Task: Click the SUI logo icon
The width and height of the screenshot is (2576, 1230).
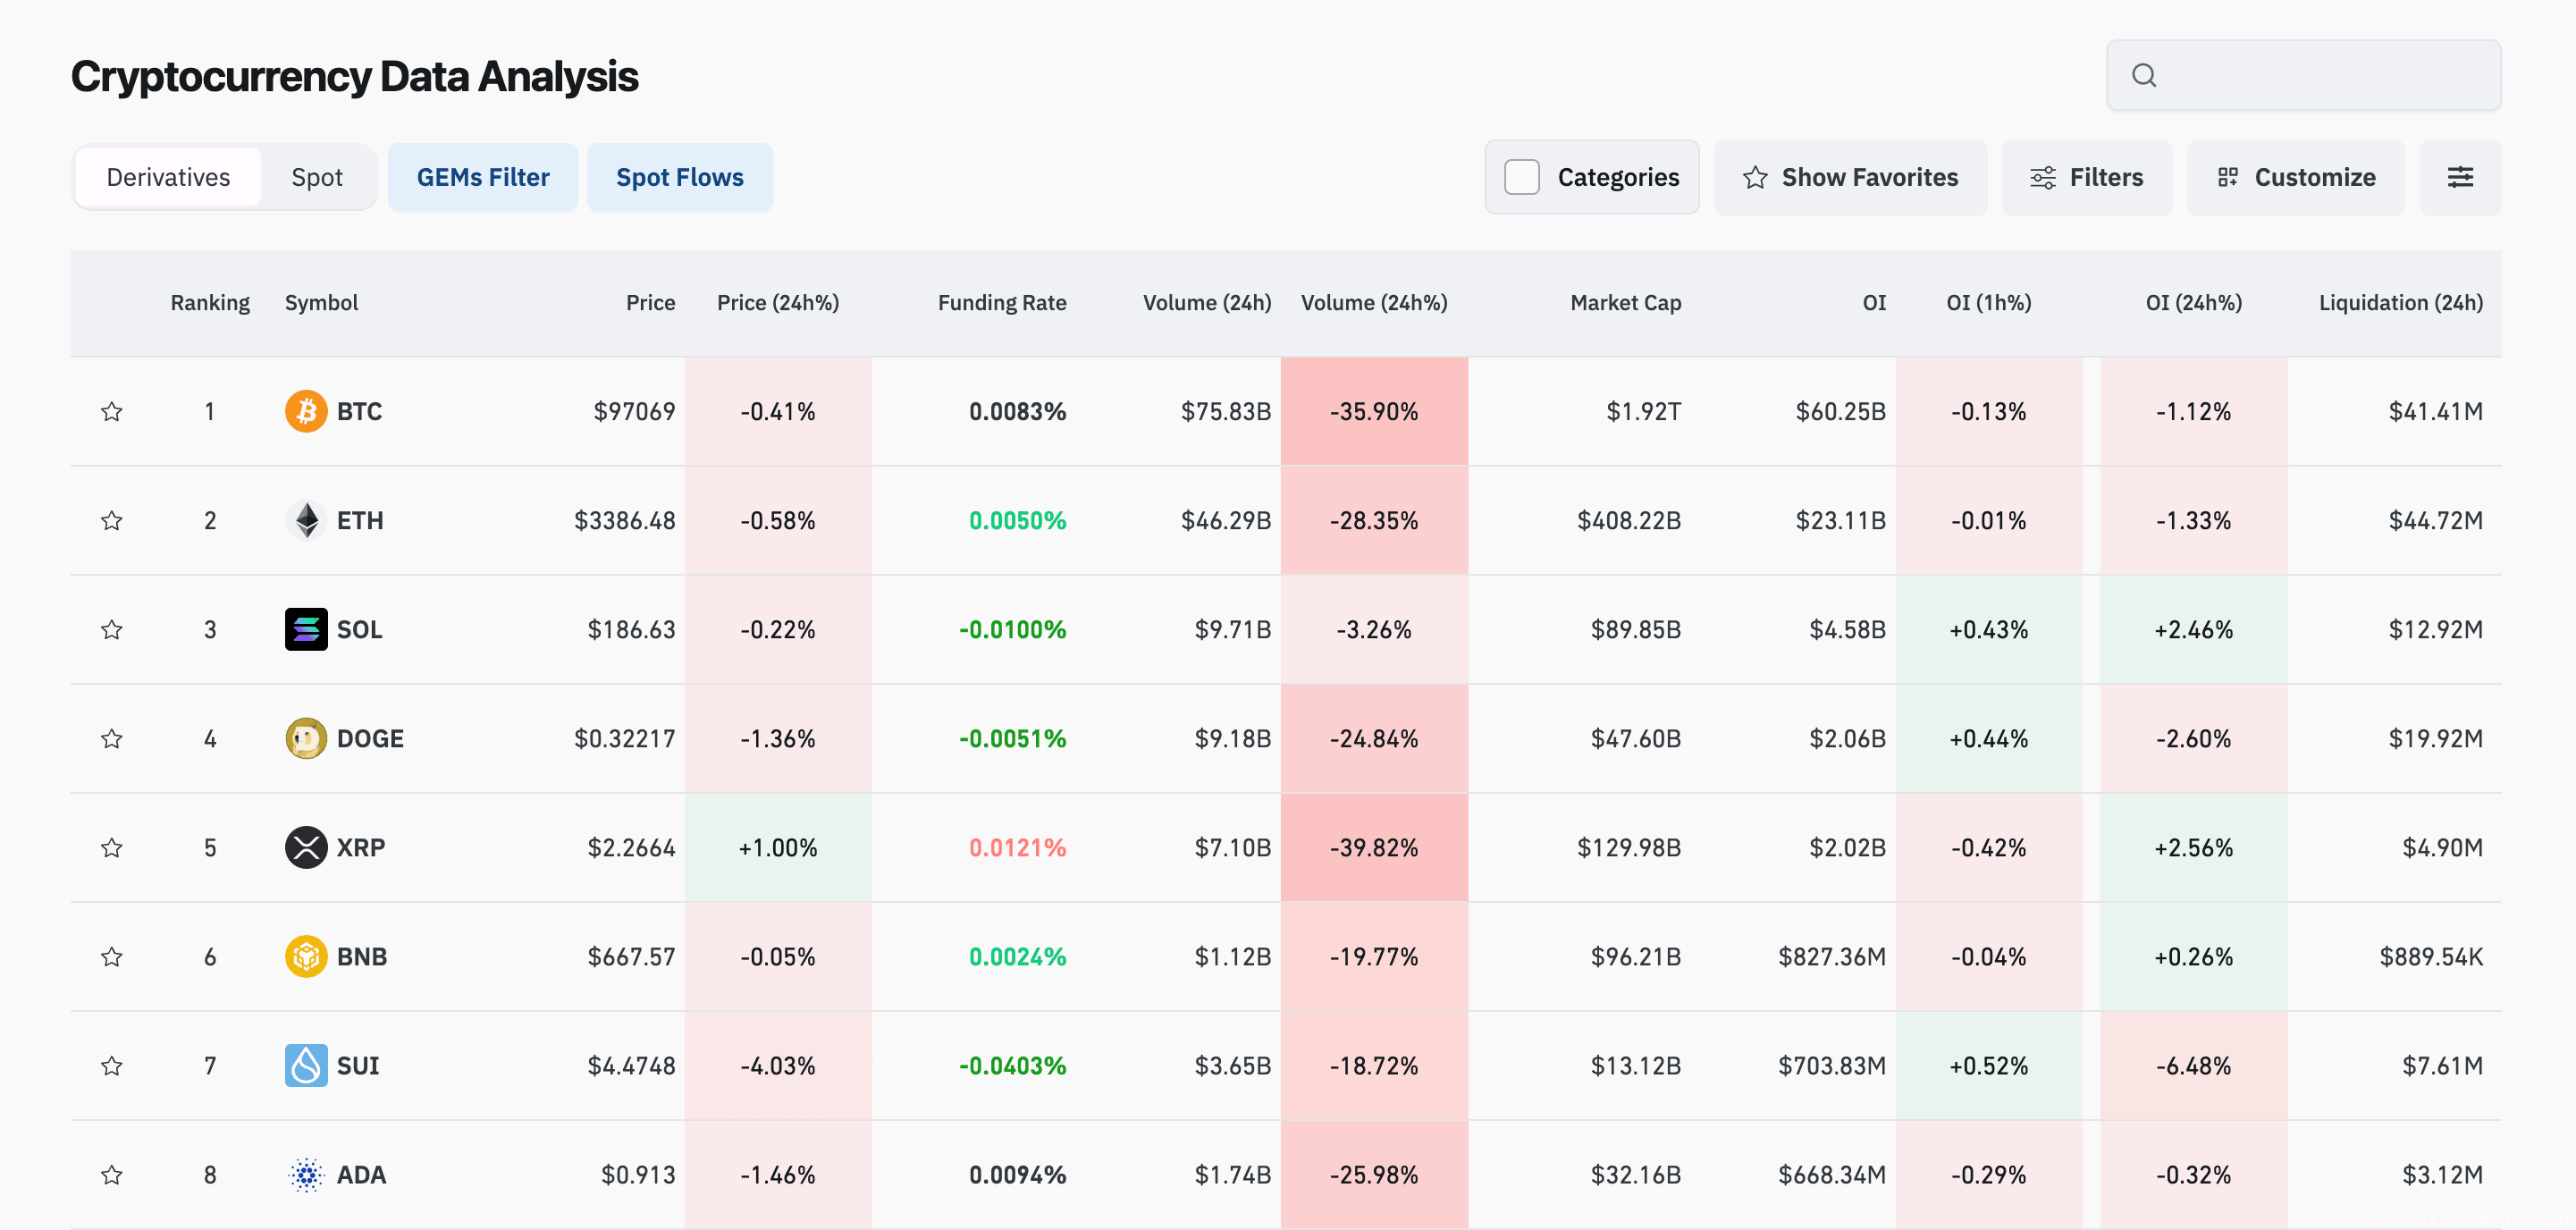Action: (306, 1065)
